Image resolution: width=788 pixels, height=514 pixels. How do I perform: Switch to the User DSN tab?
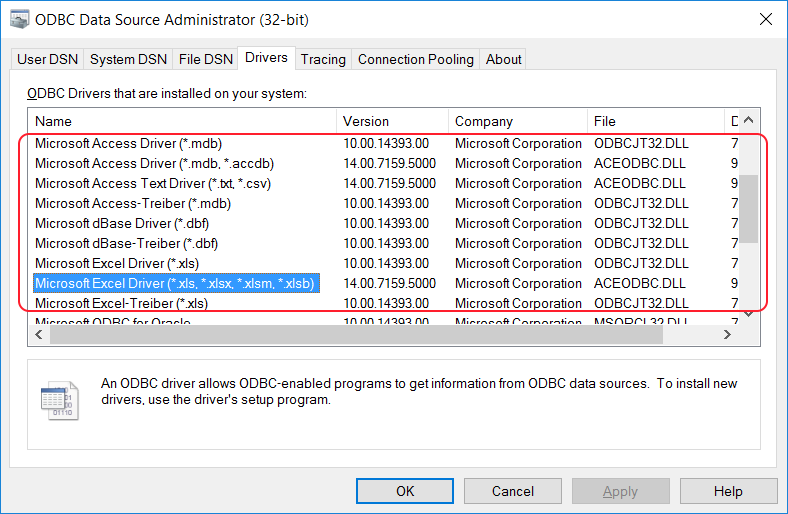coord(47,59)
